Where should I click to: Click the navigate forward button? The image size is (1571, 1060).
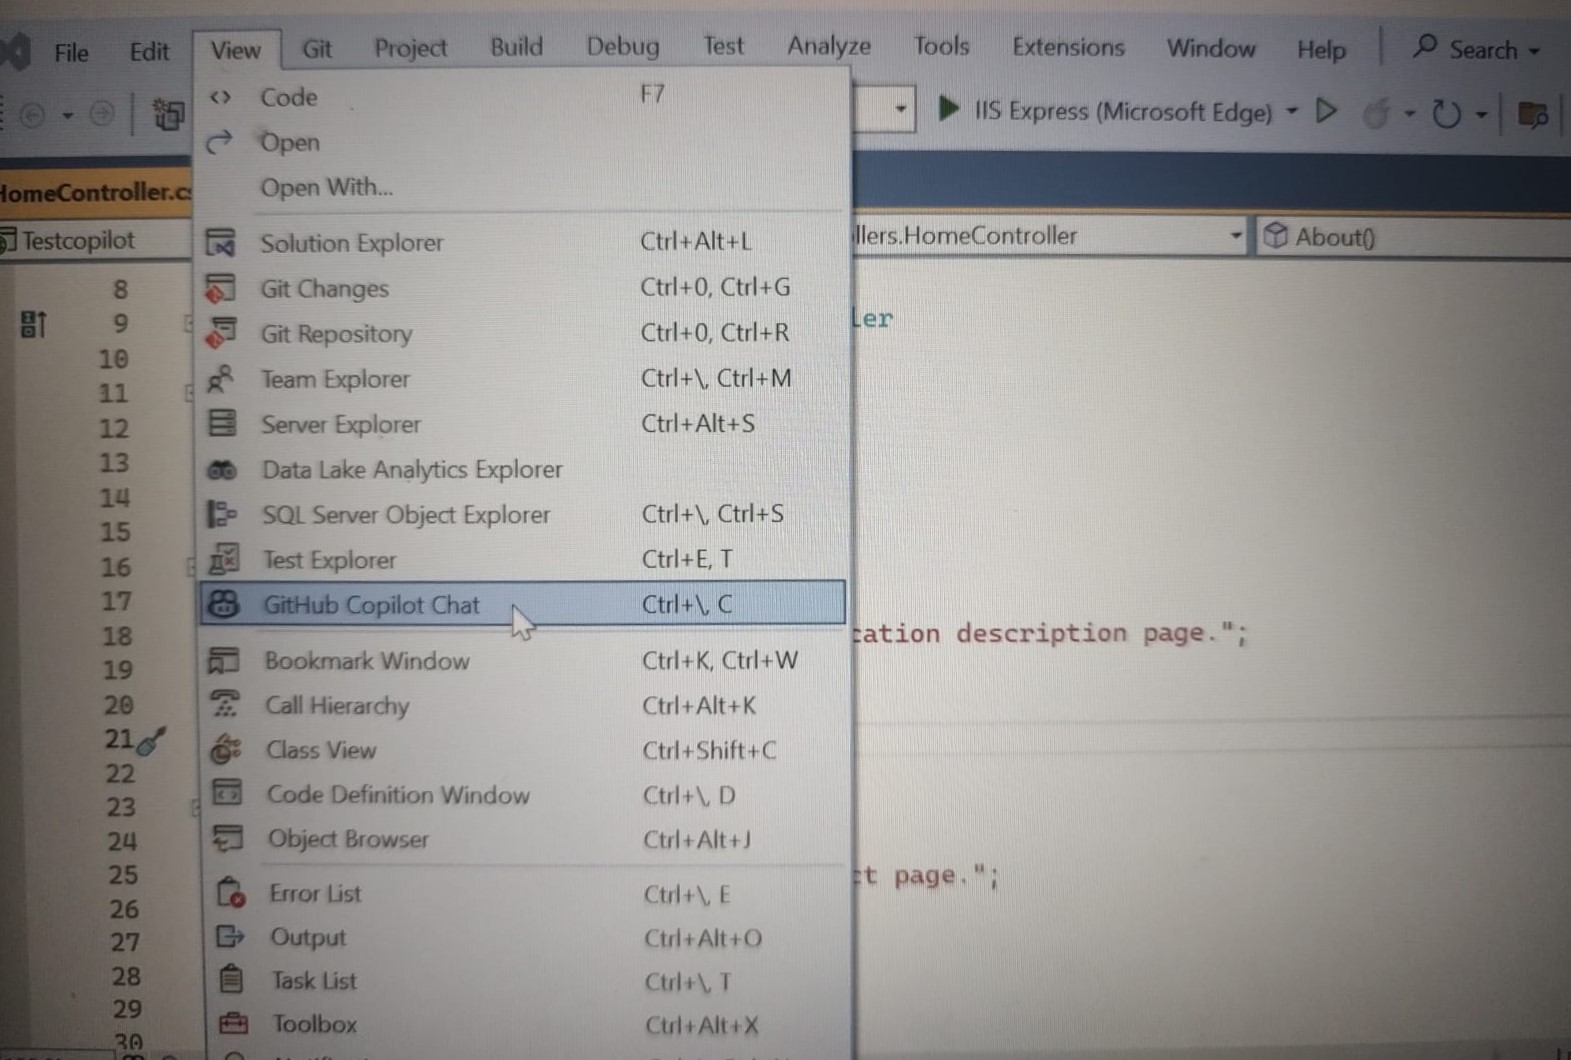click(x=102, y=114)
